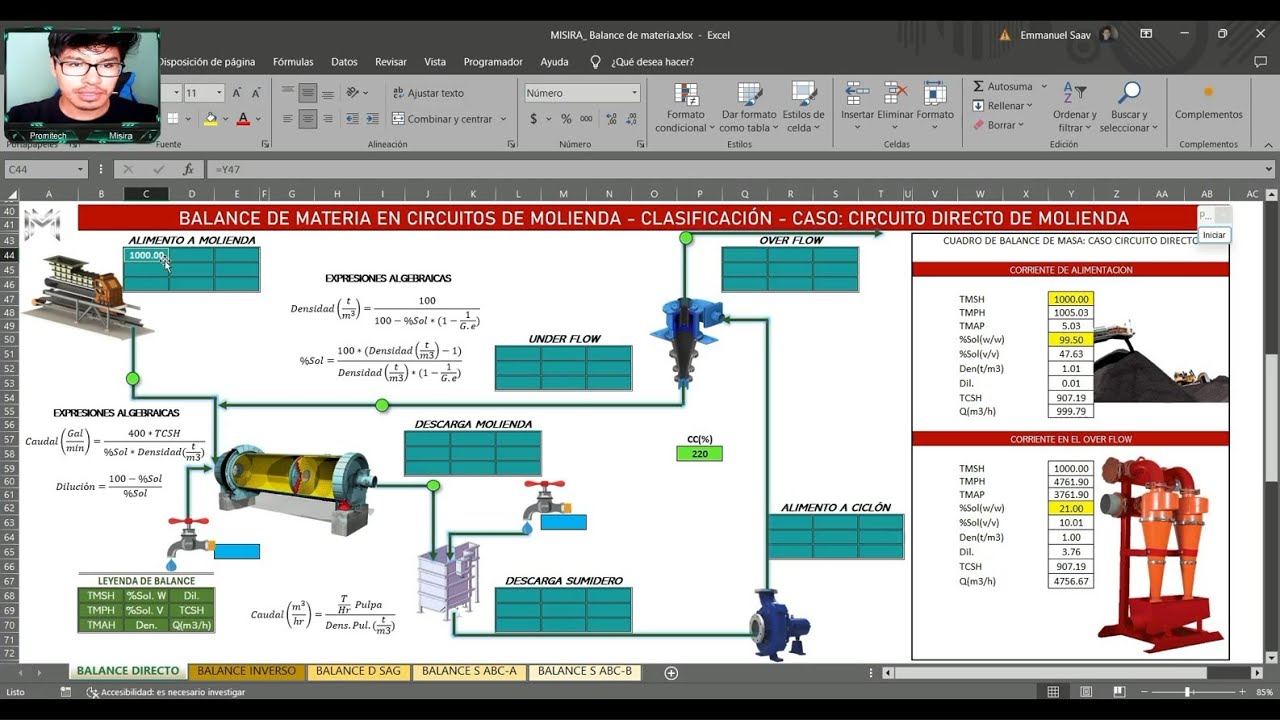Apply red font color A icon
Viewport: 1280px width, 720px height.
[x=243, y=119]
